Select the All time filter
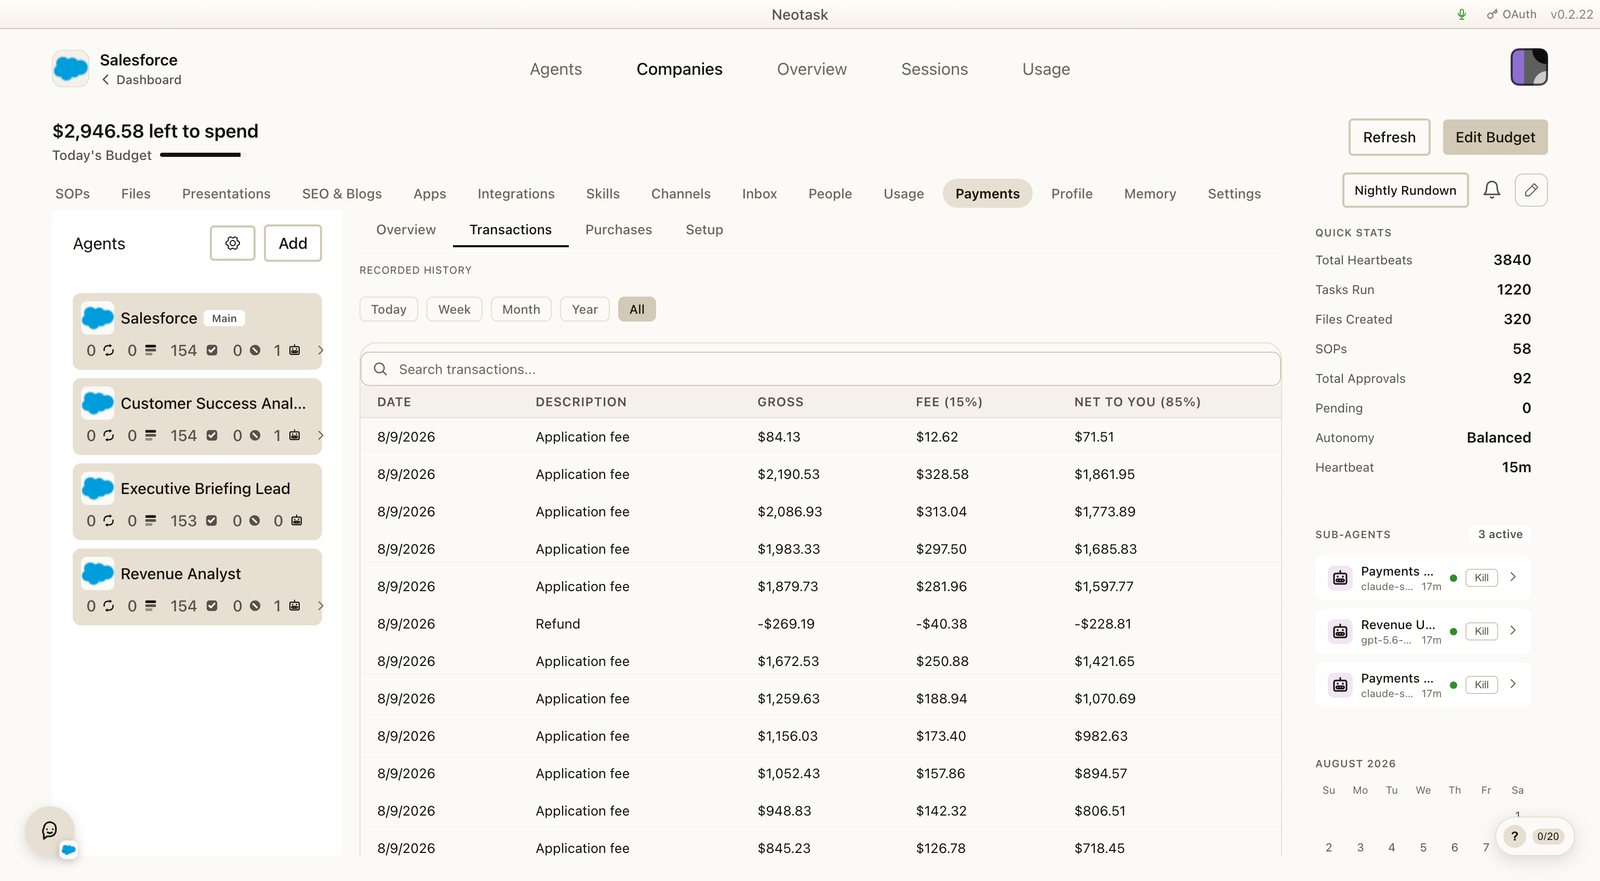 coord(637,309)
